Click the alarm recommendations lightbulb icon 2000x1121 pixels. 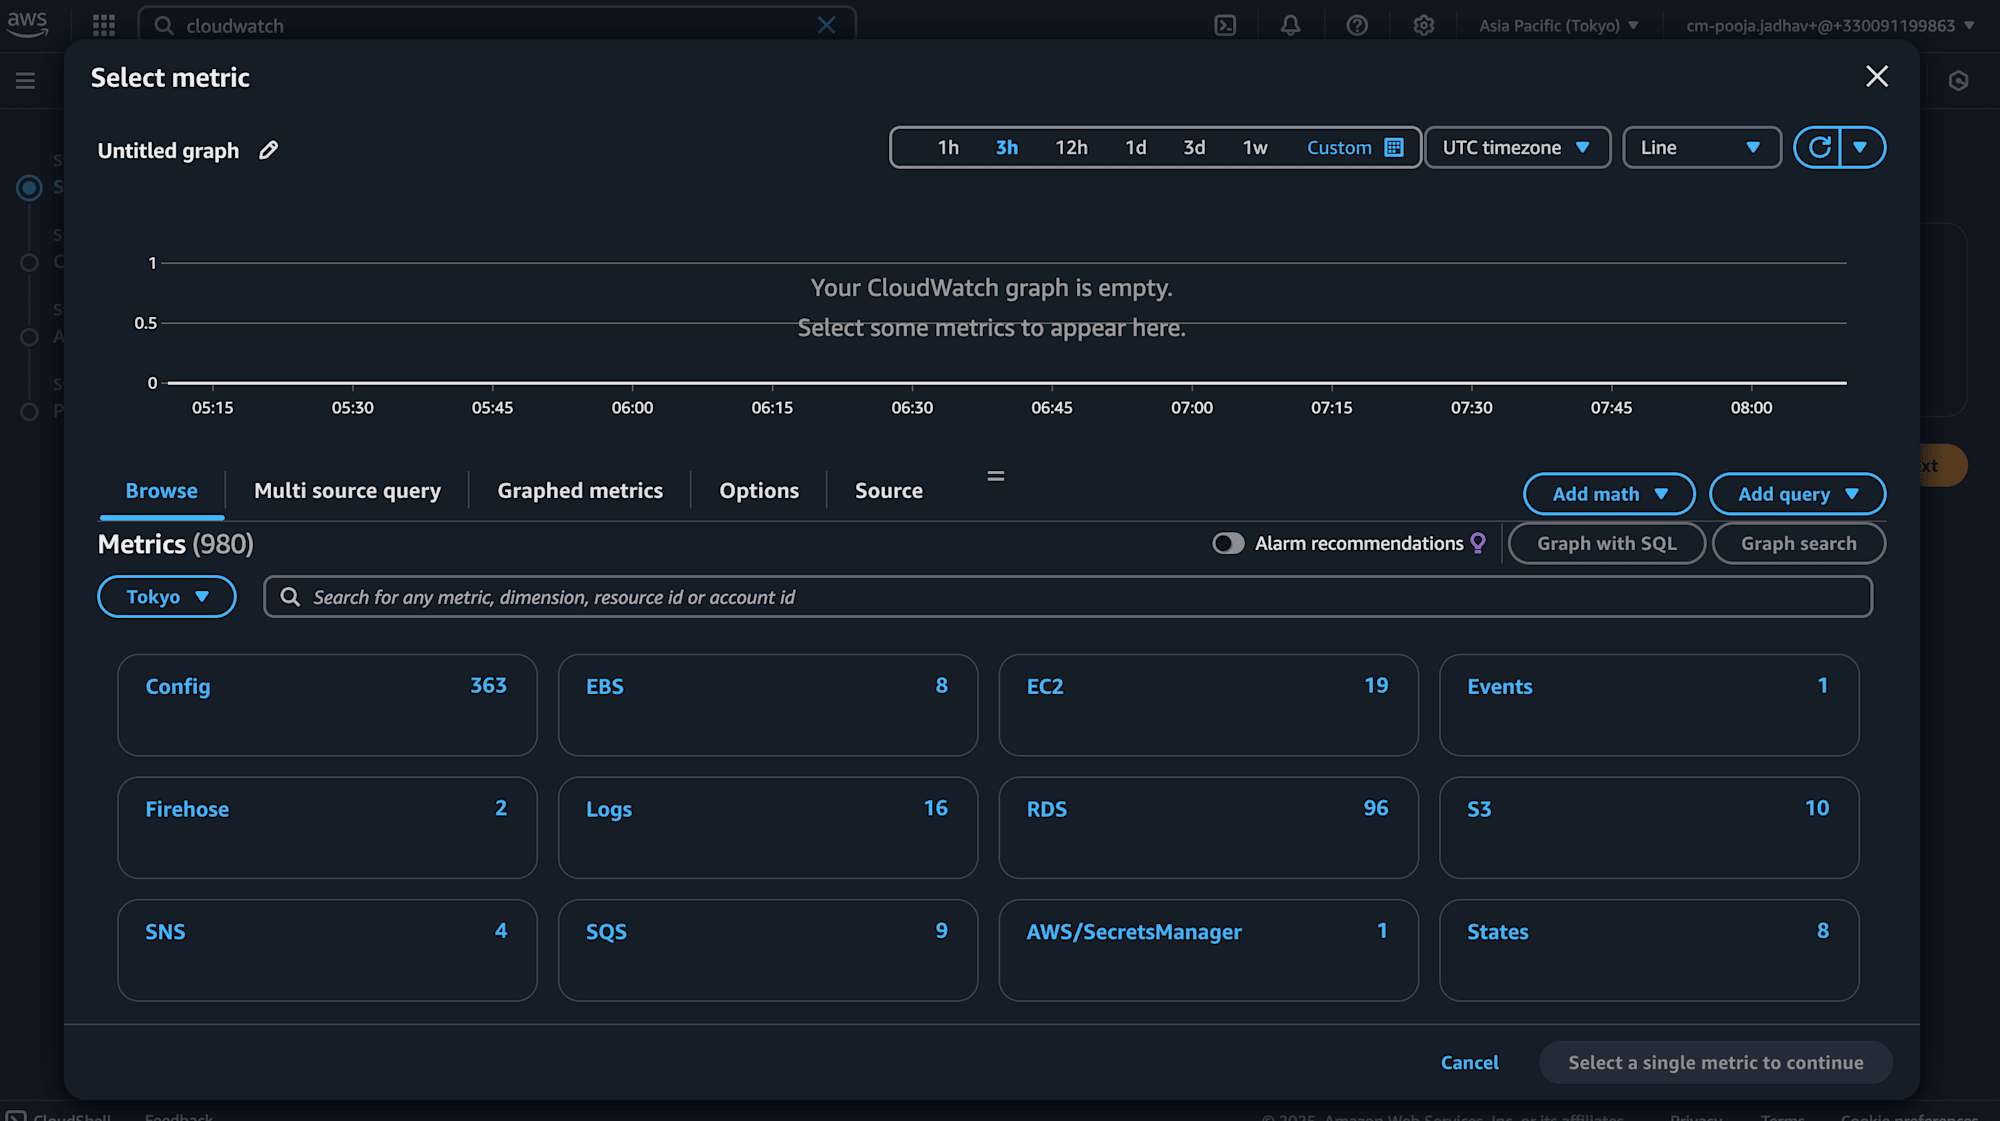1478,543
